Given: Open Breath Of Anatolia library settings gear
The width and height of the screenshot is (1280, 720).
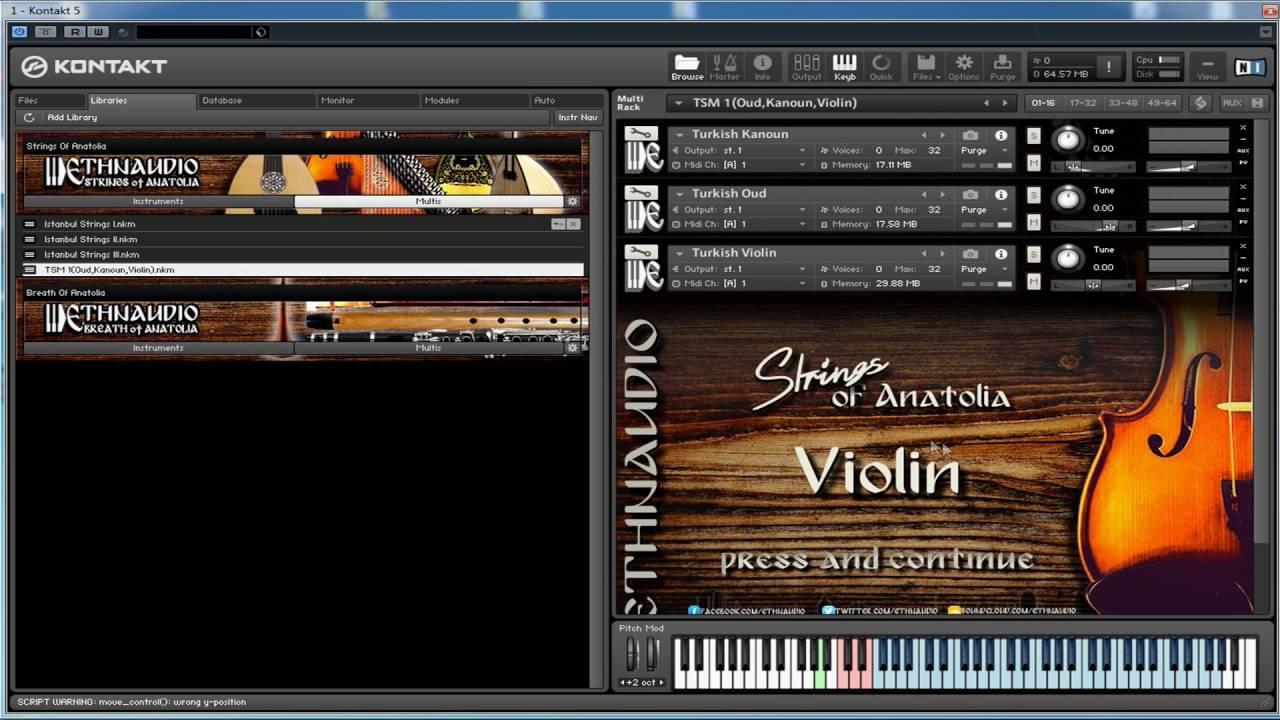Looking at the screenshot, I should pyautogui.click(x=572, y=348).
